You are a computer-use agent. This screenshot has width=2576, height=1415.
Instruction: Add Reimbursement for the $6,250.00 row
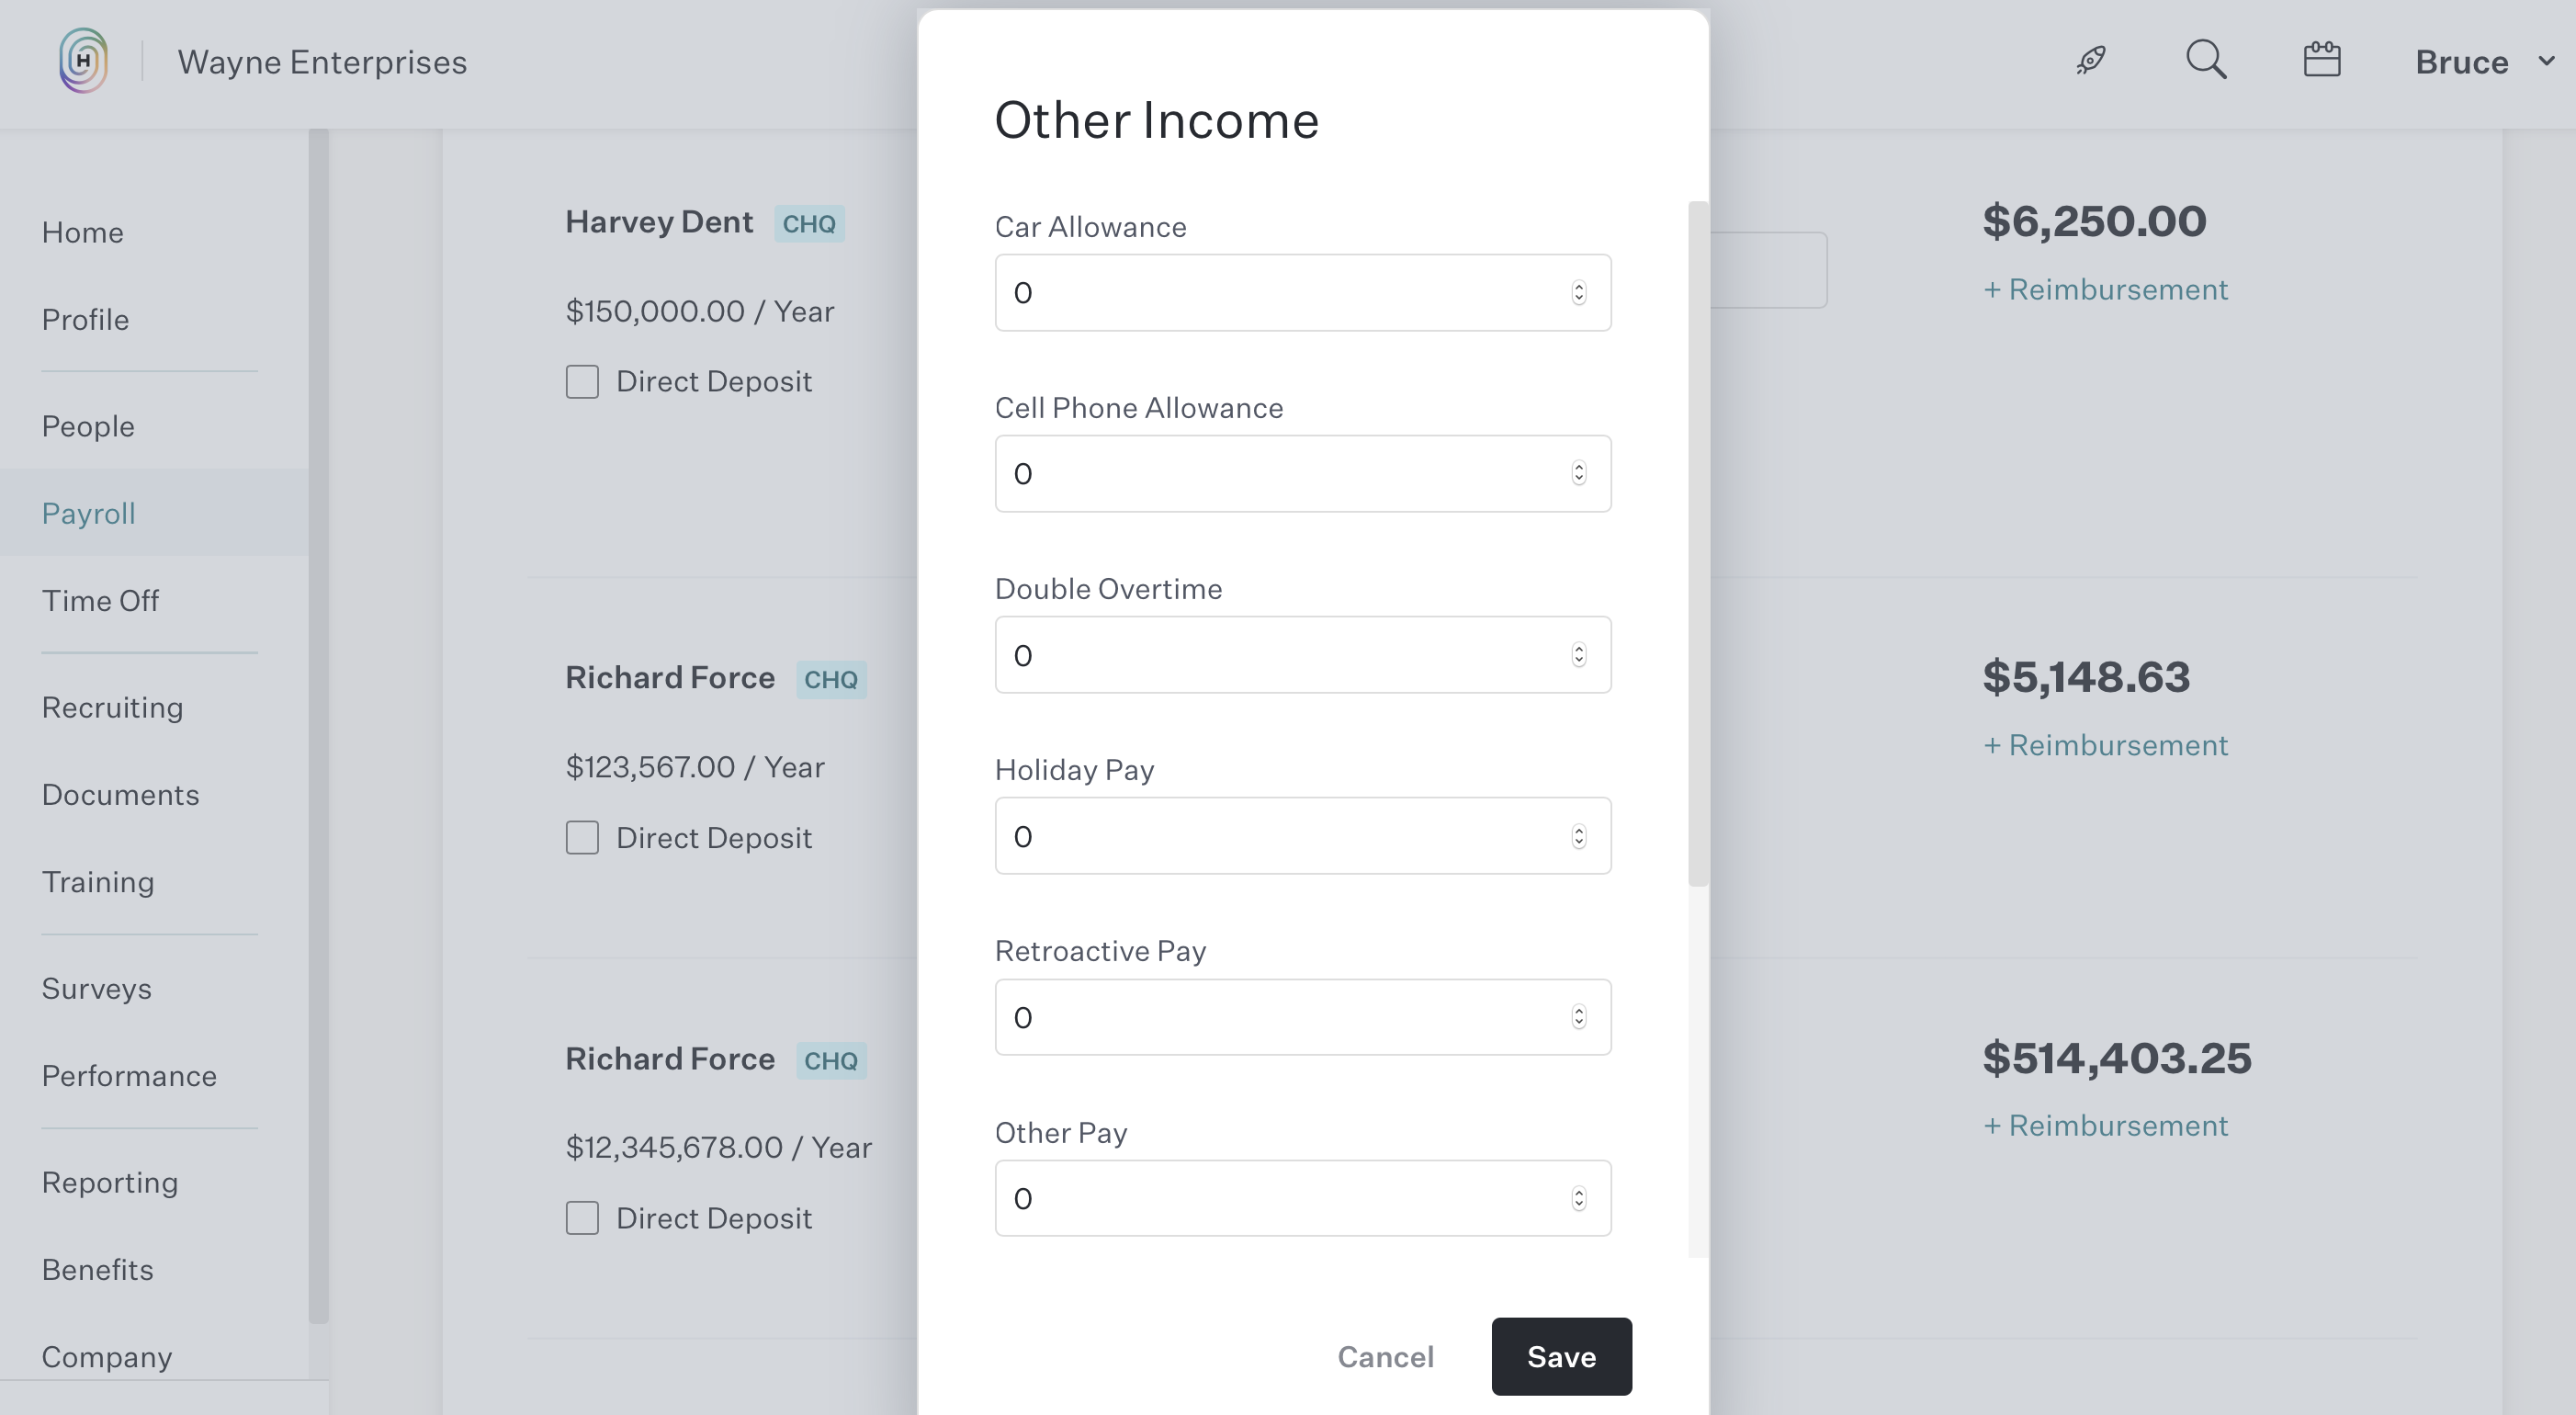coord(2105,289)
